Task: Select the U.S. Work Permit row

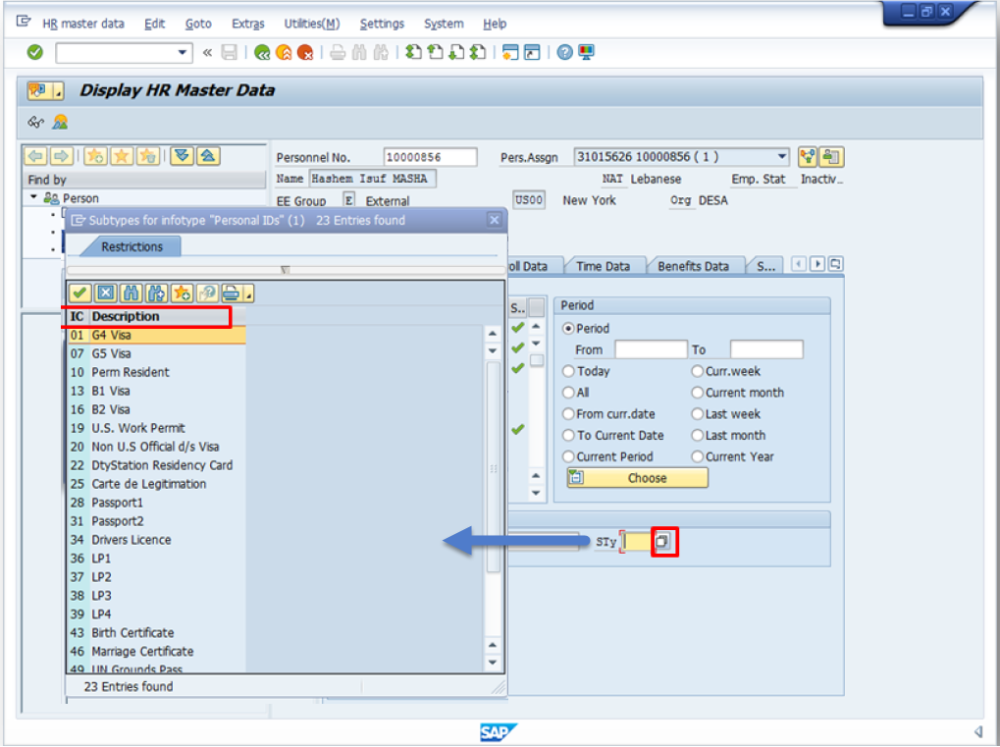Action: pyautogui.click(x=156, y=428)
